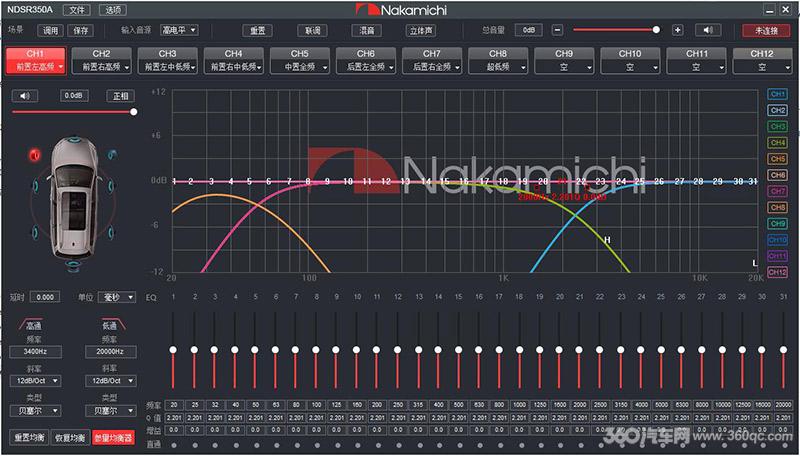Open the 输入音源 高电平 dropdown
The image size is (800, 456).
pos(179,30)
